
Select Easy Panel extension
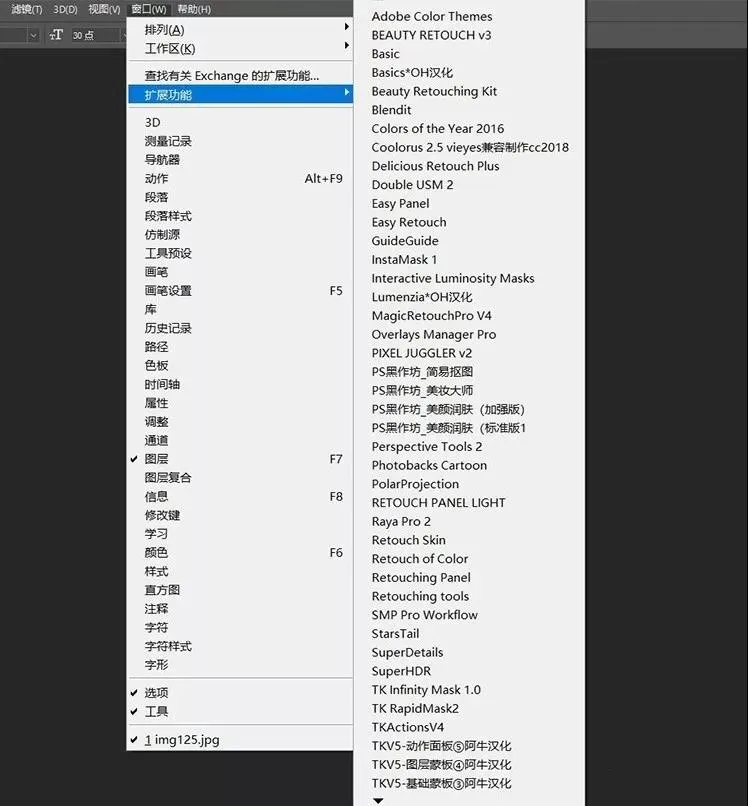pyautogui.click(x=469, y=204)
